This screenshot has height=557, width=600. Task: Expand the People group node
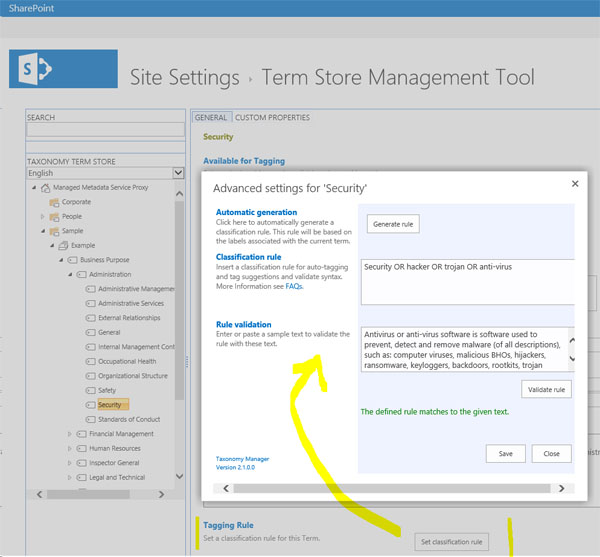tap(42, 217)
